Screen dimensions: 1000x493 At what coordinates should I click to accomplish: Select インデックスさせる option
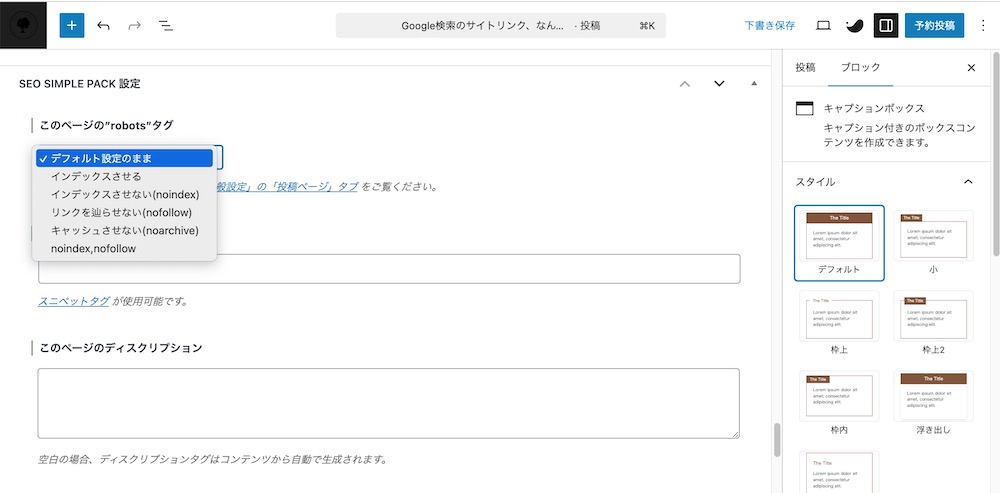pyautogui.click(x=124, y=176)
